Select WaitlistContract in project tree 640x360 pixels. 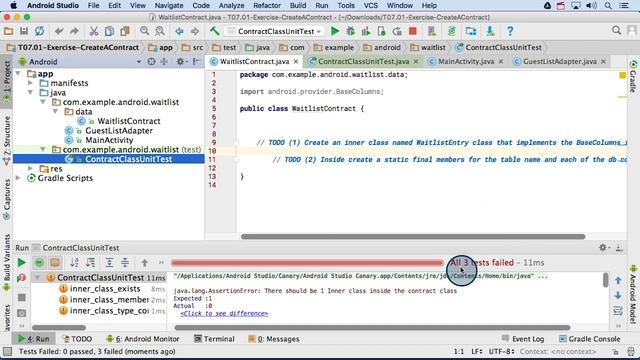point(129,121)
